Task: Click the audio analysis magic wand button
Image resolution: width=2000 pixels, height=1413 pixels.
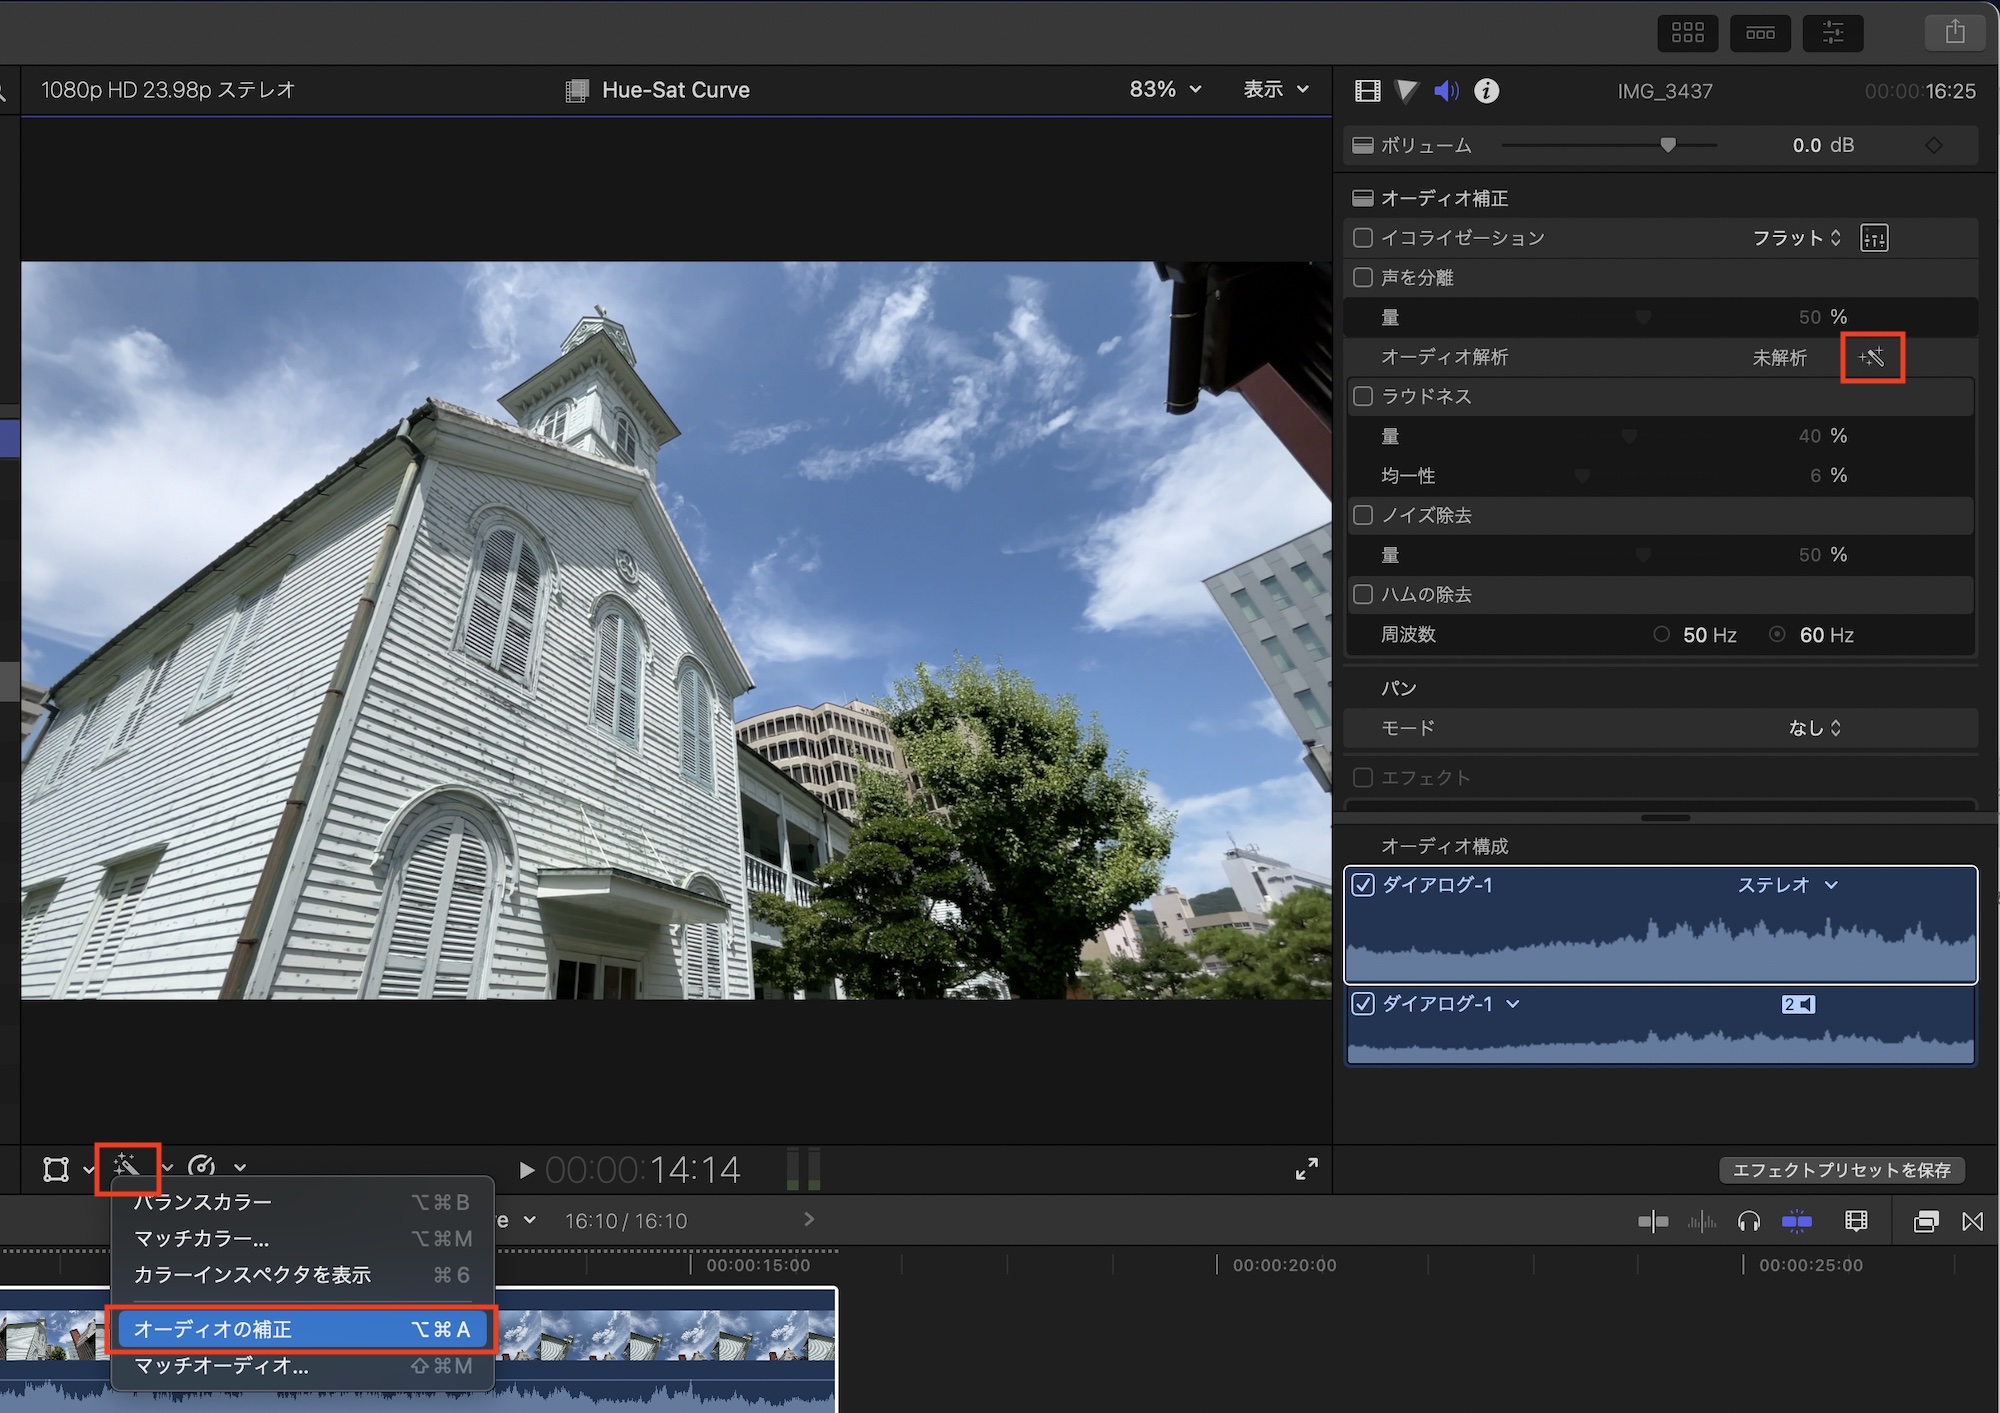Action: pyautogui.click(x=1872, y=357)
